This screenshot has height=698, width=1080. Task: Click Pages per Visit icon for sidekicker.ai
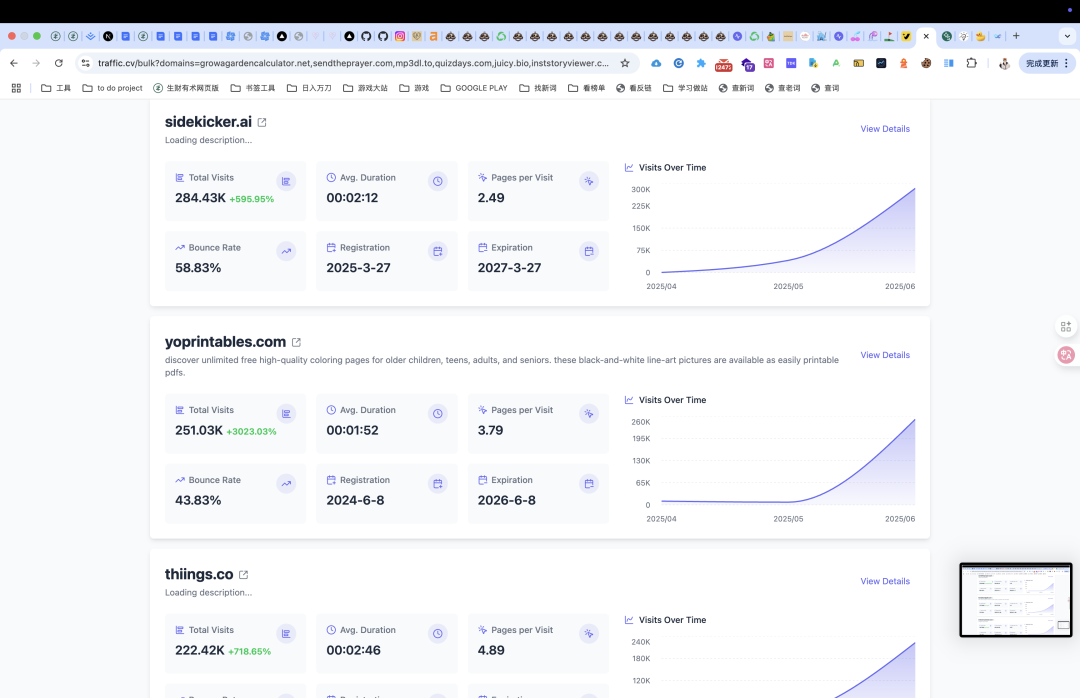pos(589,181)
